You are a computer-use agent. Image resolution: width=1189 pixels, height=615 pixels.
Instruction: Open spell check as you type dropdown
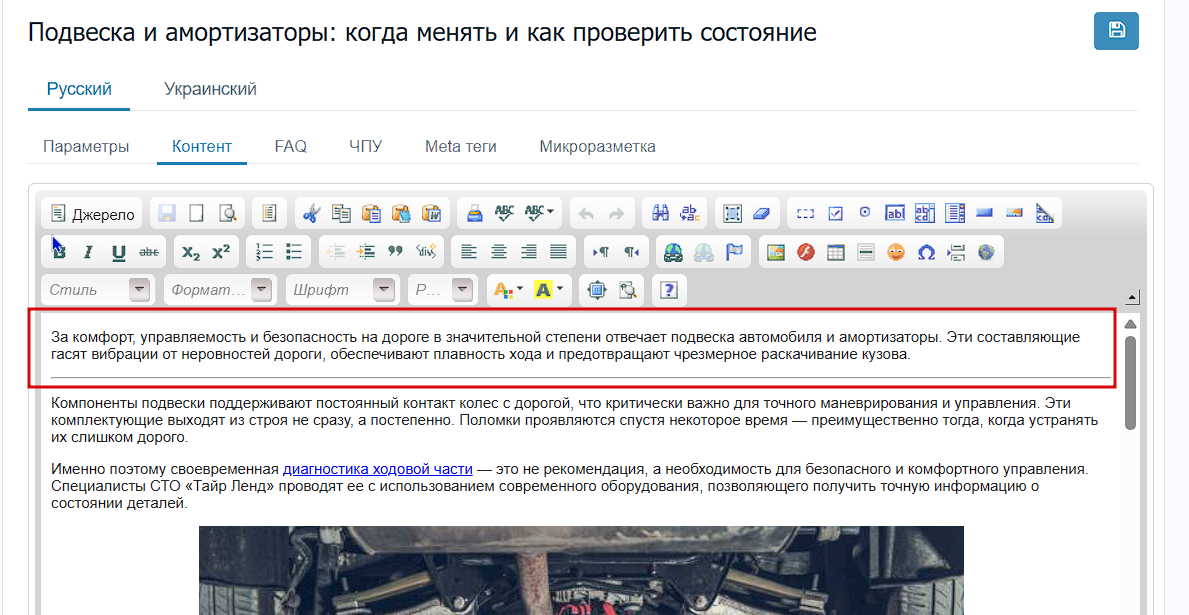(539, 214)
